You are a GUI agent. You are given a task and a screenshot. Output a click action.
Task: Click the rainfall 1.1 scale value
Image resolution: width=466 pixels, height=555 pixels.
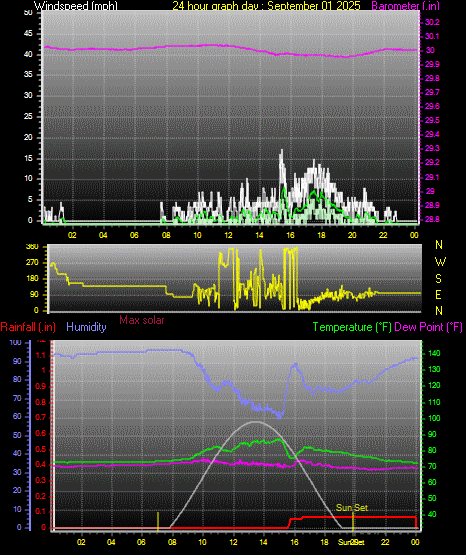pos(41,355)
